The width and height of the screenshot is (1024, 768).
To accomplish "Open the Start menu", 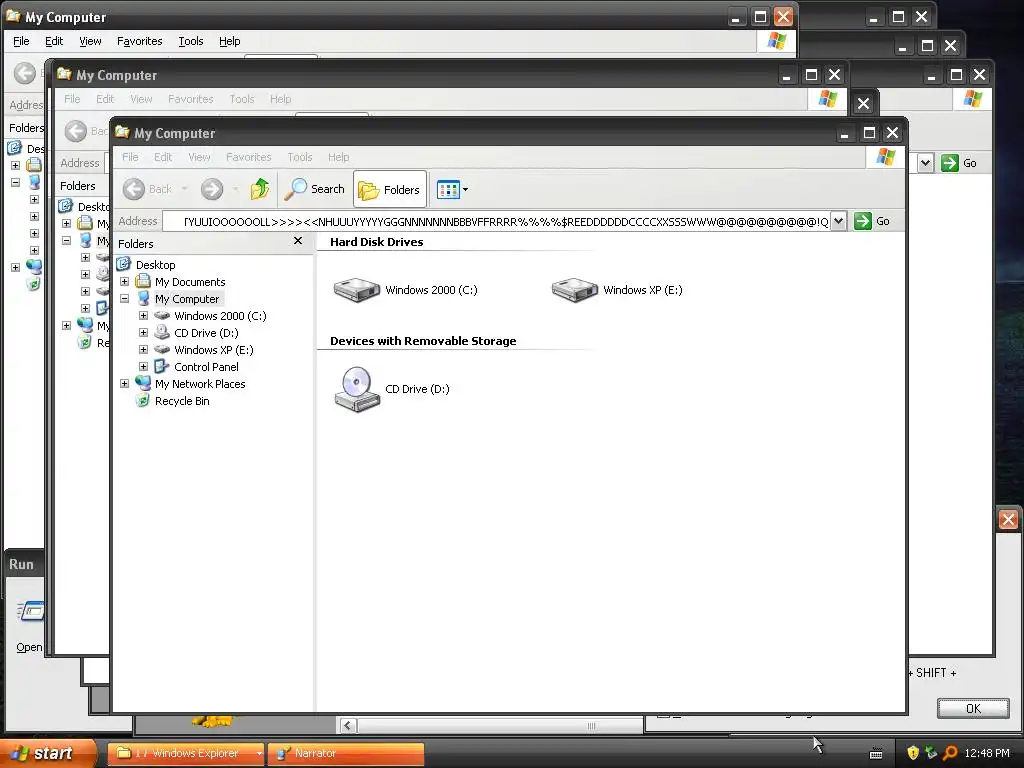I will tap(48, 753).
